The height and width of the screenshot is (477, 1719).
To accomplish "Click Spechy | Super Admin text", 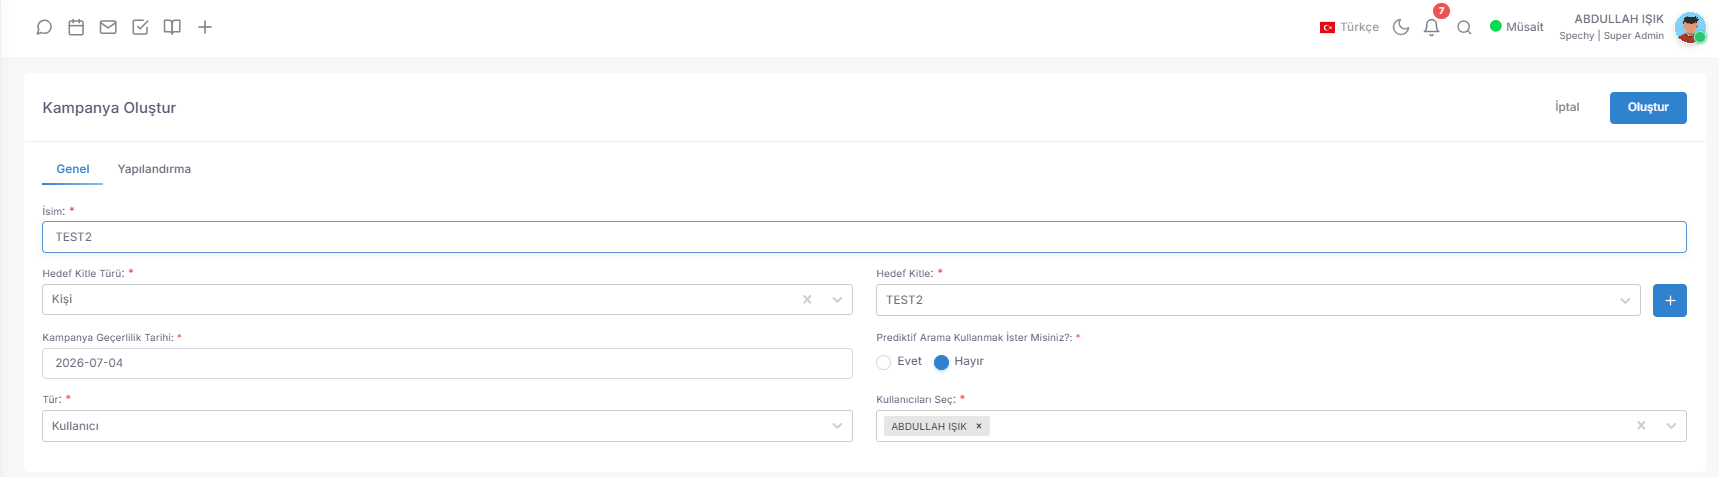I will 1611,36.
